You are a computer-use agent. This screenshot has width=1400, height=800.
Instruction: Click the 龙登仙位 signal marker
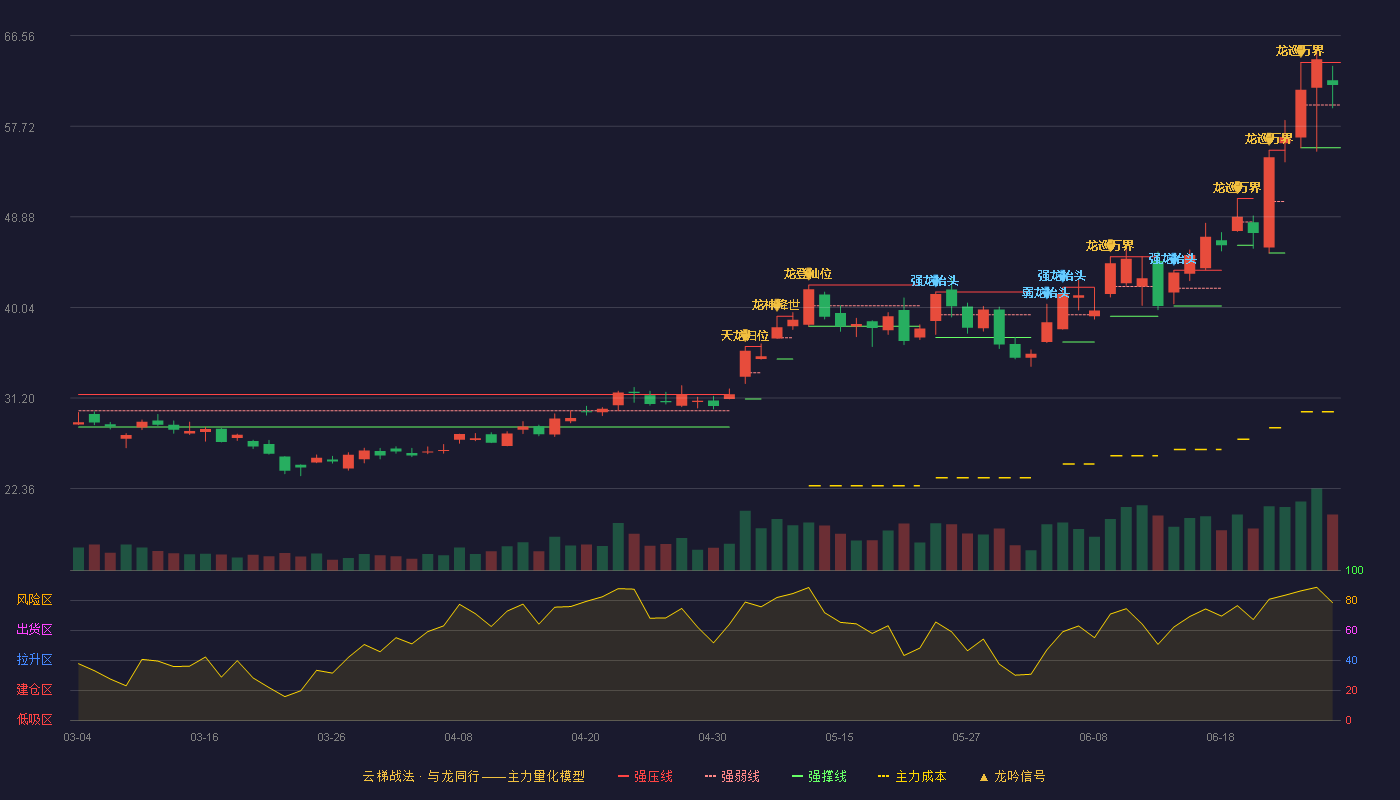pyautogui.click(x=808, y=273)
